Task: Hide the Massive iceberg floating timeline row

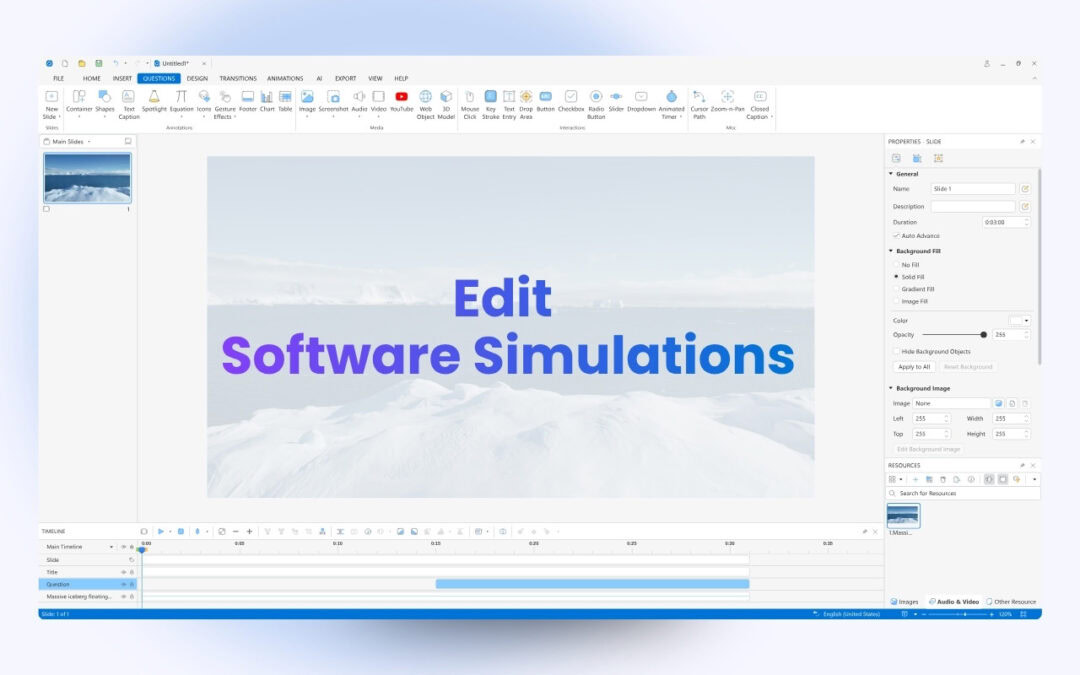Action: [x=123, y=596]
